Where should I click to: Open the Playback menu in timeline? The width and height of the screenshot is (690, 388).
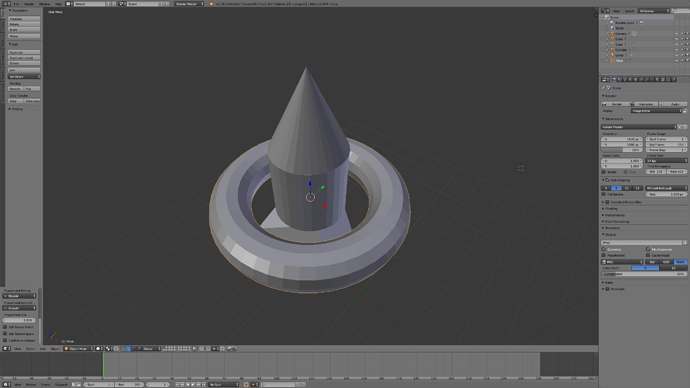click(61, 384)
